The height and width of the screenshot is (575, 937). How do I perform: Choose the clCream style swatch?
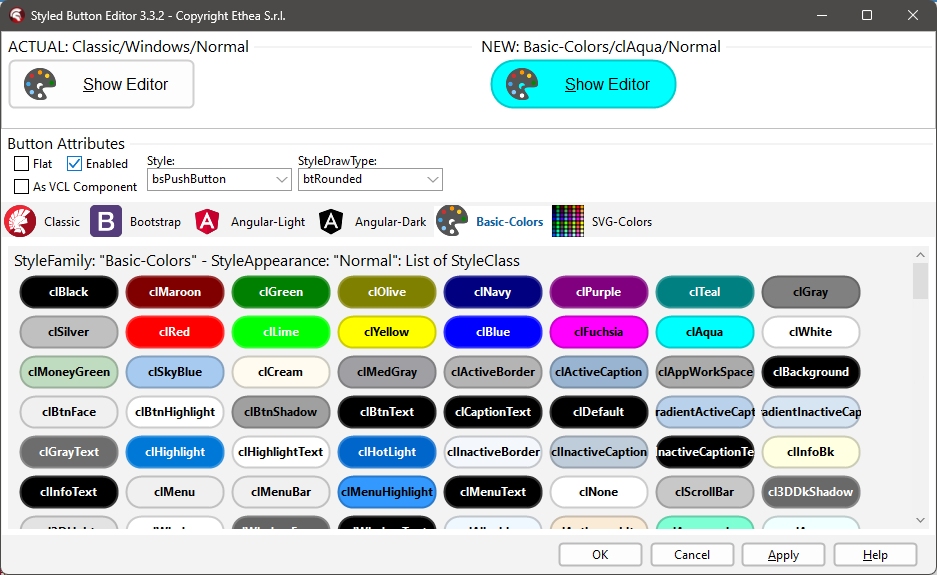pyautogui.click(x=281, y=372)
